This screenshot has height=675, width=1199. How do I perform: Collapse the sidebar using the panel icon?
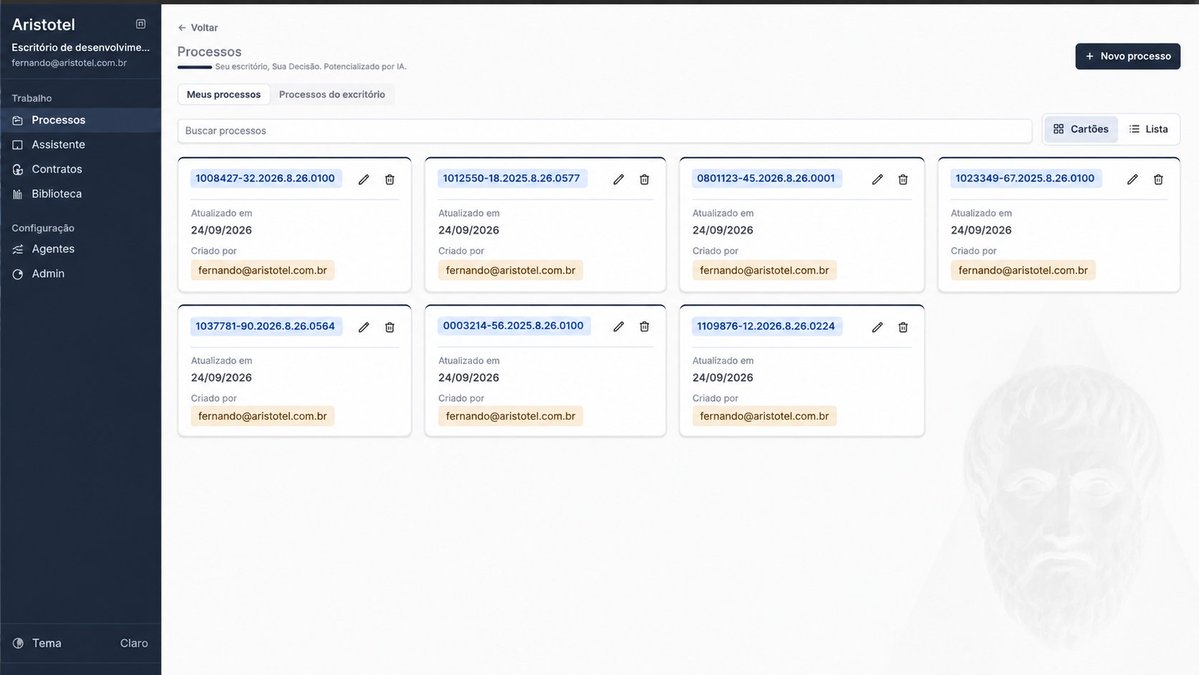141,24
